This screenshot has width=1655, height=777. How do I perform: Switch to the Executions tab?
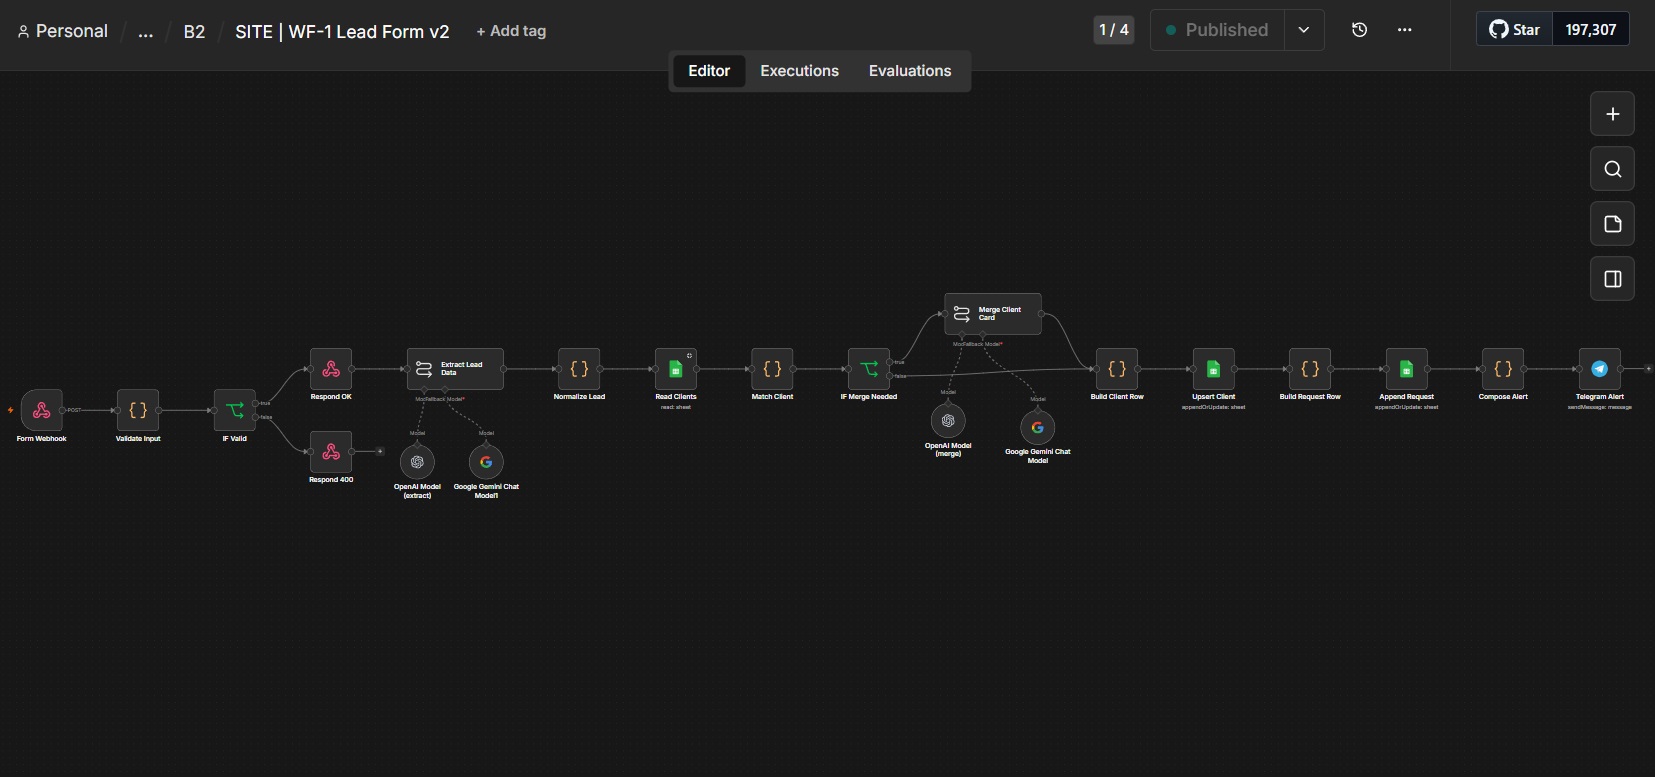coord(799,71)
